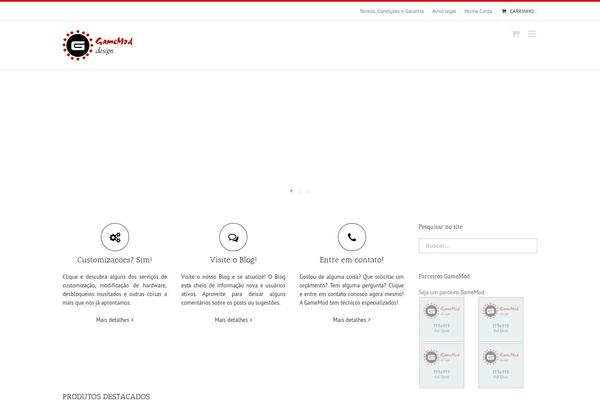The image size is (600, 400).
Task: Click the Customizações? Sim! heading
Action: 115,260
